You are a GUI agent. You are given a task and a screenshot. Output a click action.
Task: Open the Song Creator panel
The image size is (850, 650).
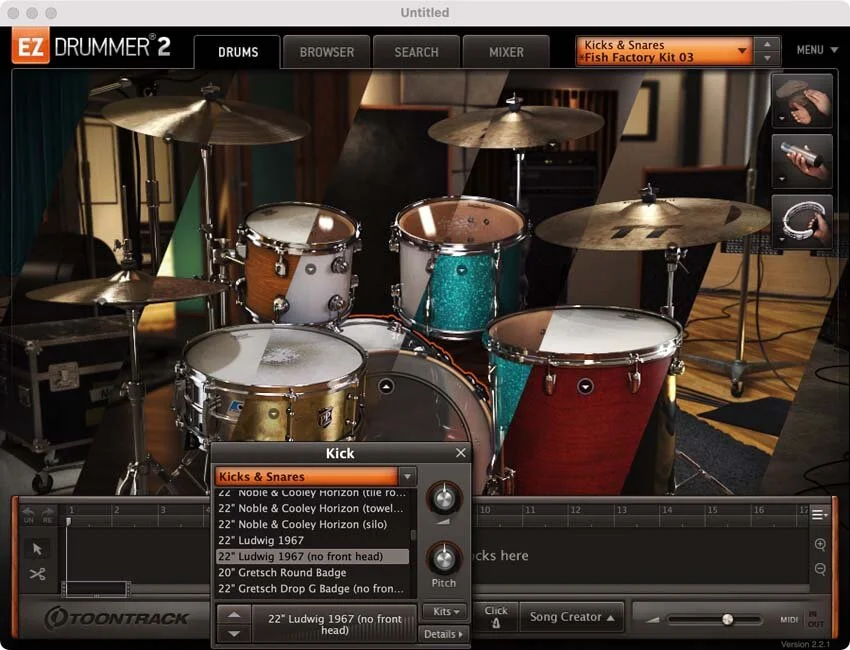tap(572, 617)
